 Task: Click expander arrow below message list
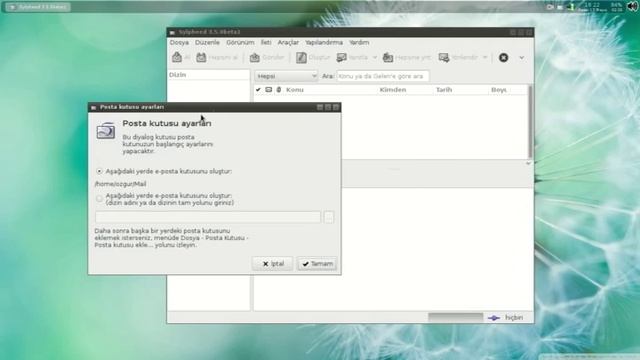point(528,163)
